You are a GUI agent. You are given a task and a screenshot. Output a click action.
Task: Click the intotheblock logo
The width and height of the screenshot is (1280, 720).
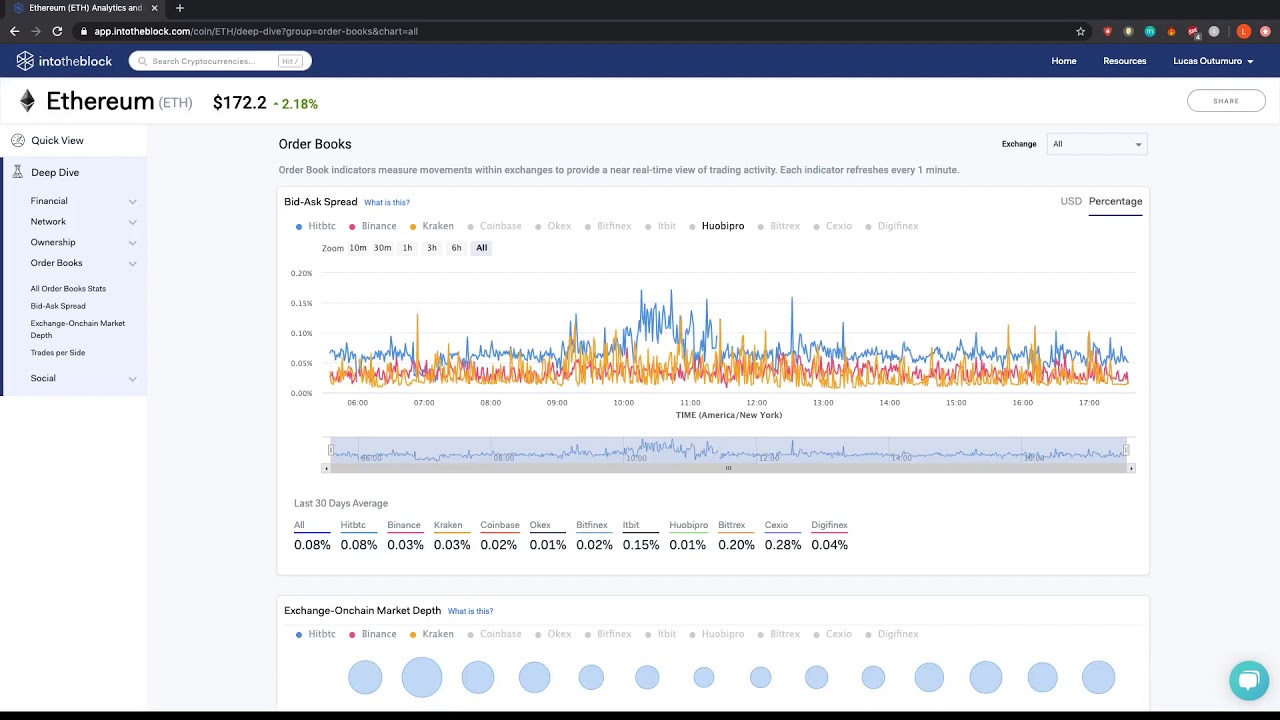click(x=64, y=61)
